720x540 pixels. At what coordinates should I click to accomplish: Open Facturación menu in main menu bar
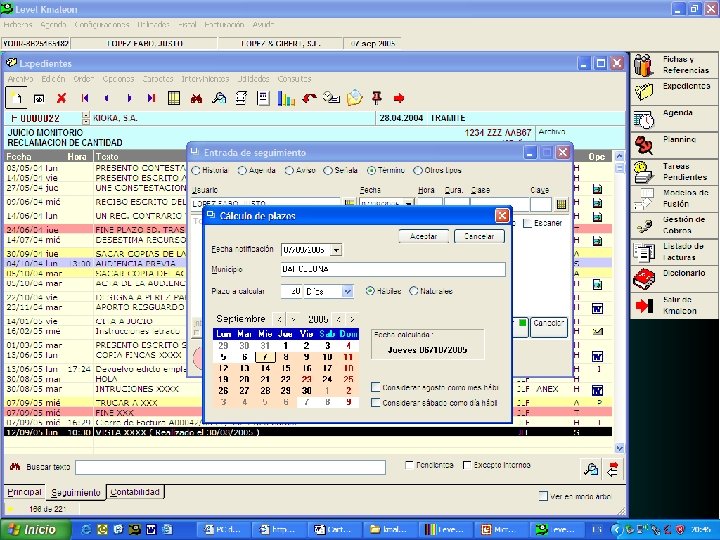pos(224,24)
